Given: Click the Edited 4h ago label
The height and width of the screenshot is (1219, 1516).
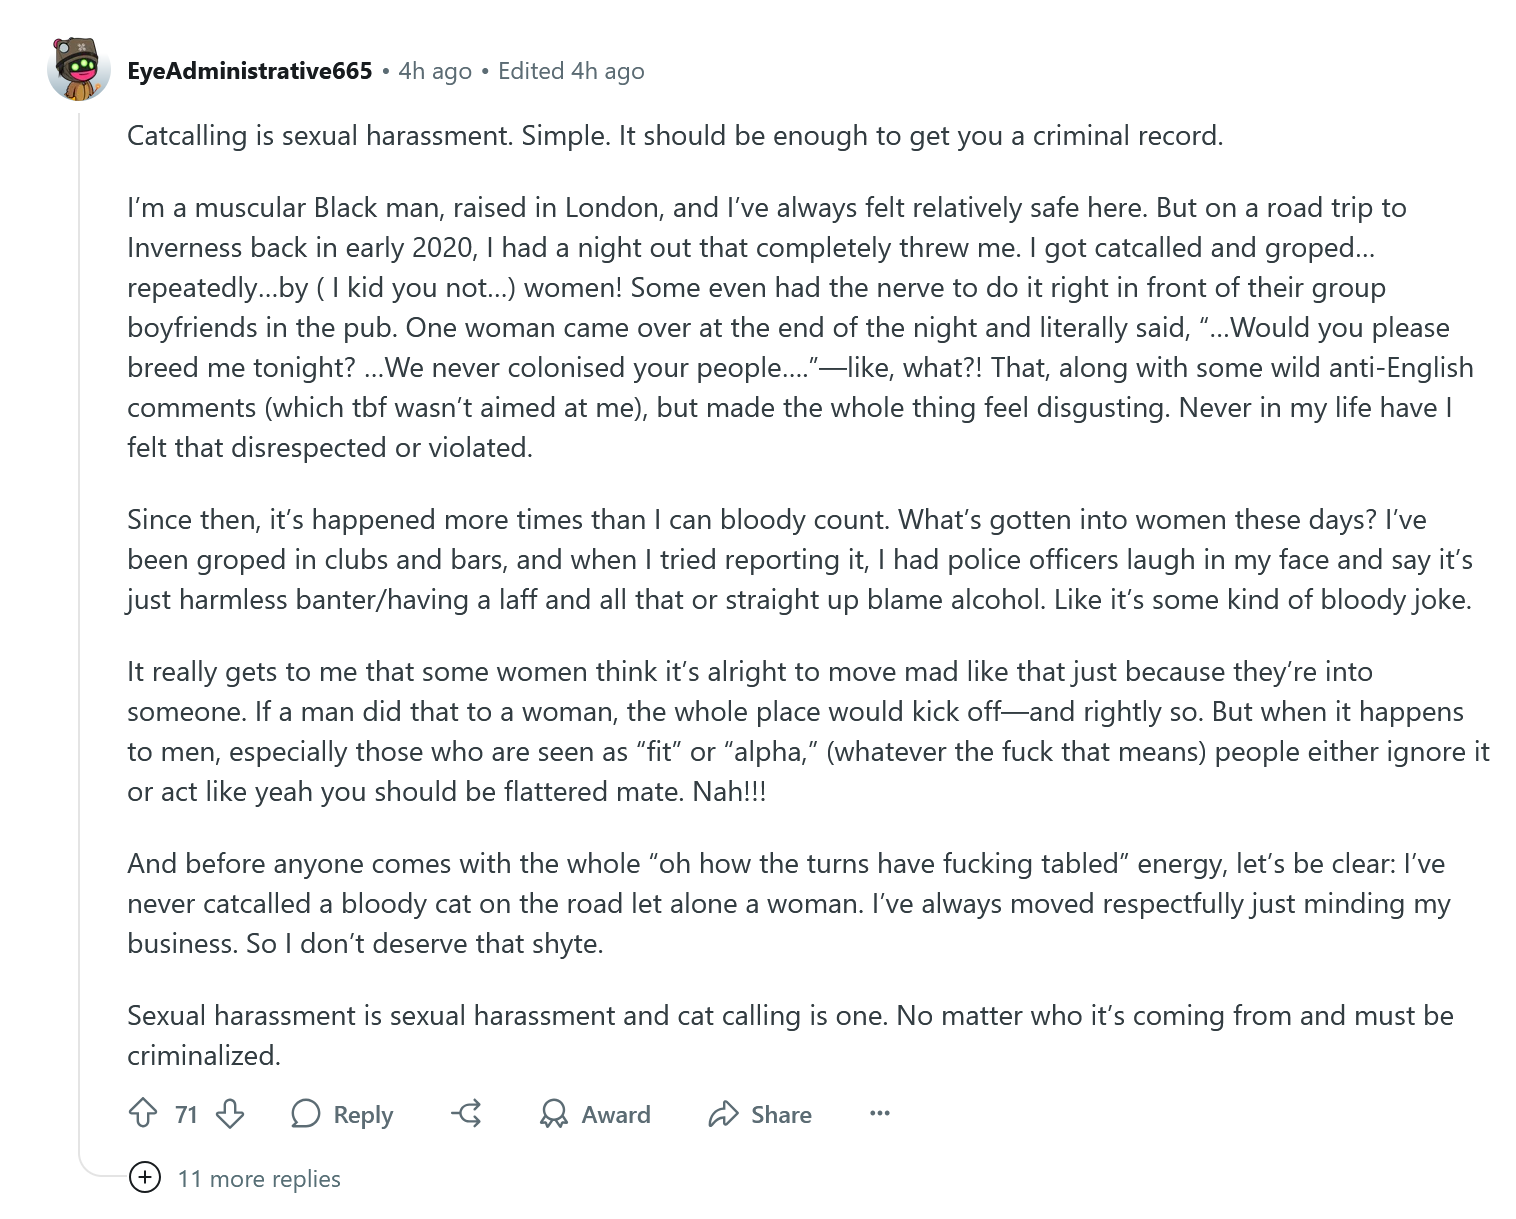Looking at the screenshot, I should click(571, 71).
